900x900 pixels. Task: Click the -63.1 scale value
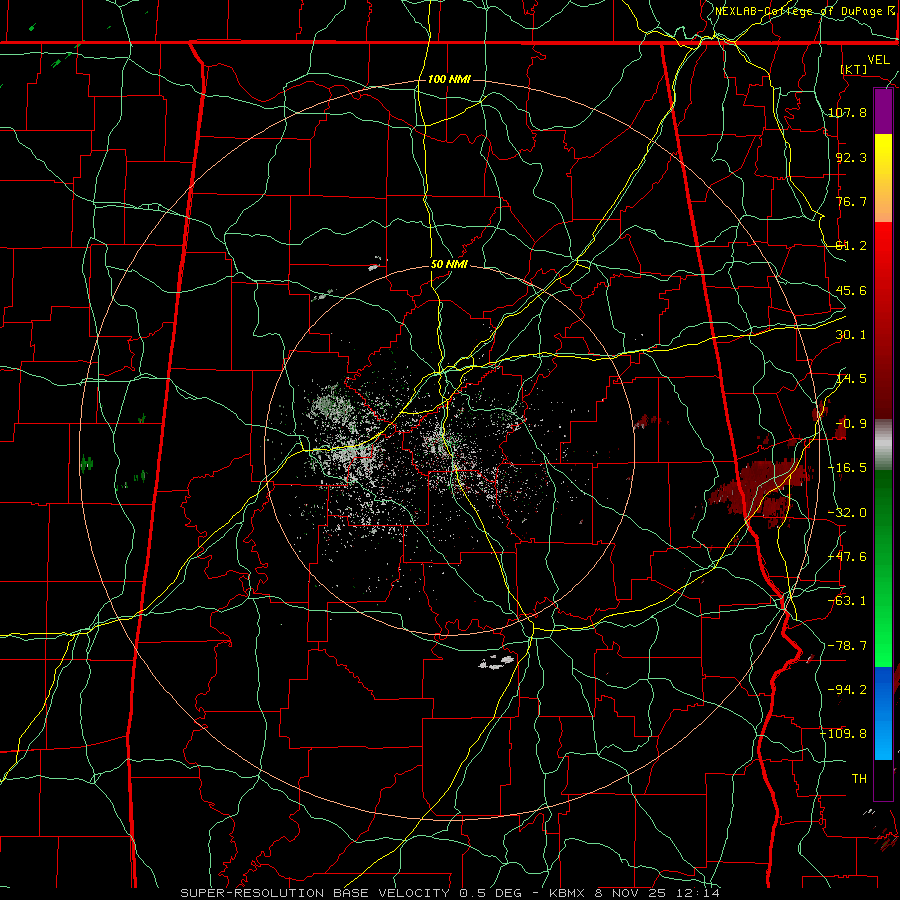(848, 601)
